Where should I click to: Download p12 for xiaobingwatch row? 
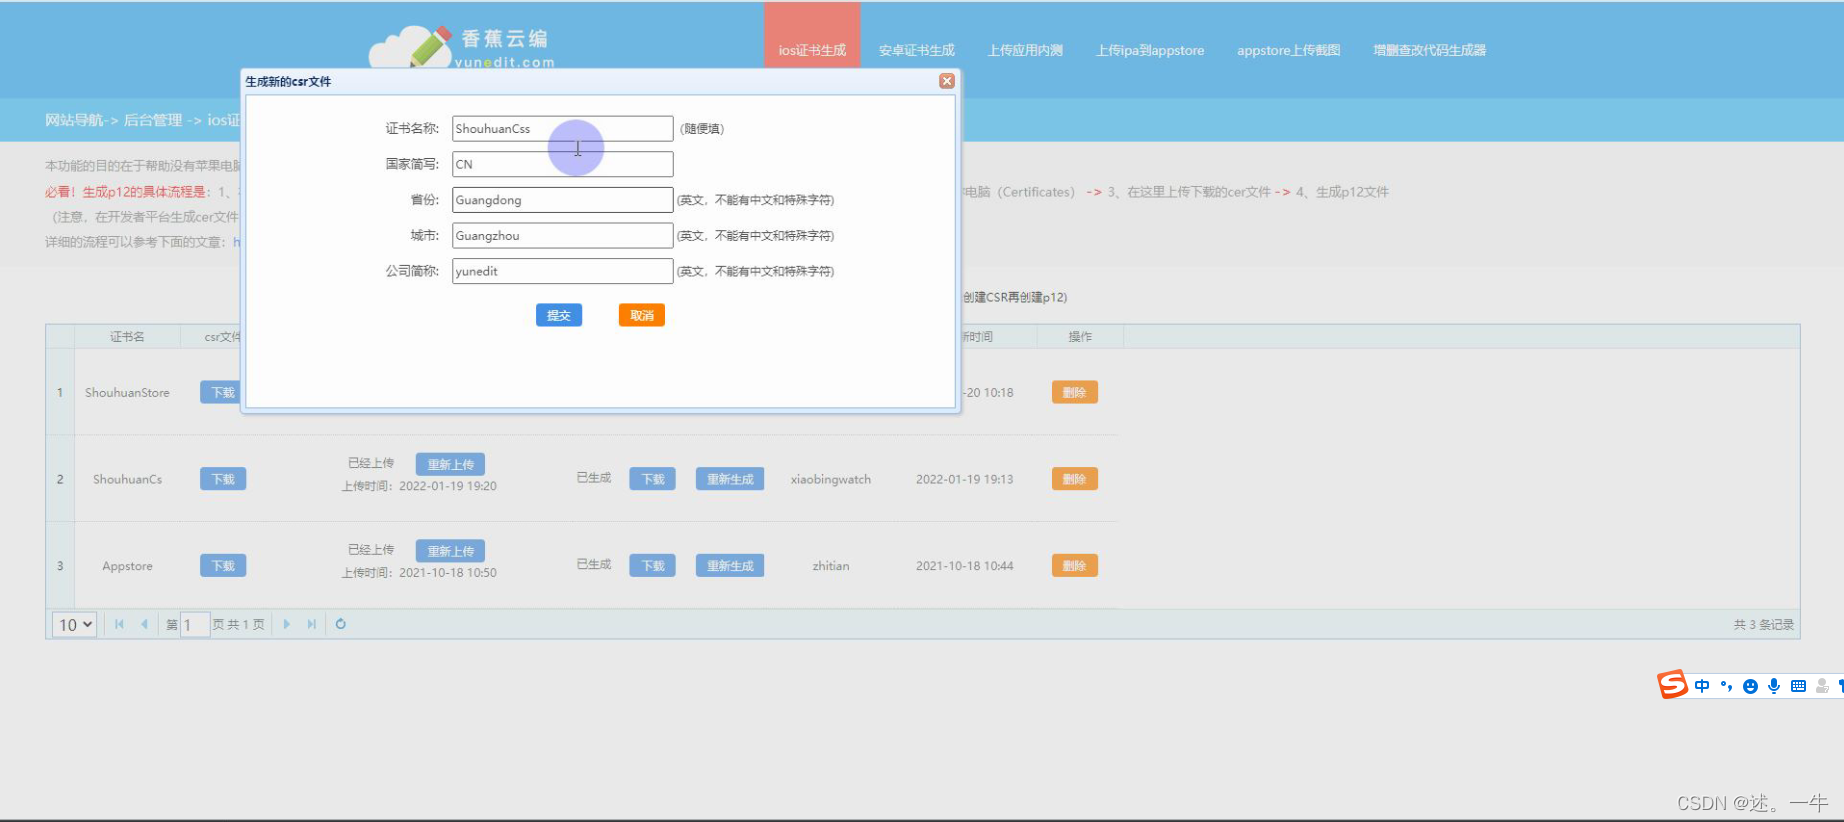pos(652,479)
